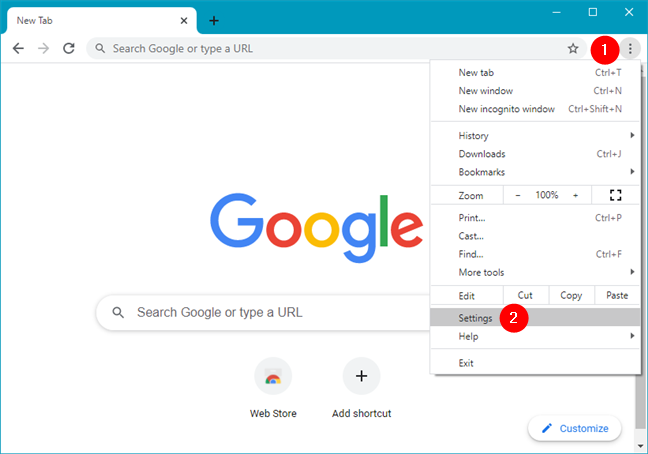Choose Cast... from the menu
This screenshot has width=648, height=454.
point(535,236)
